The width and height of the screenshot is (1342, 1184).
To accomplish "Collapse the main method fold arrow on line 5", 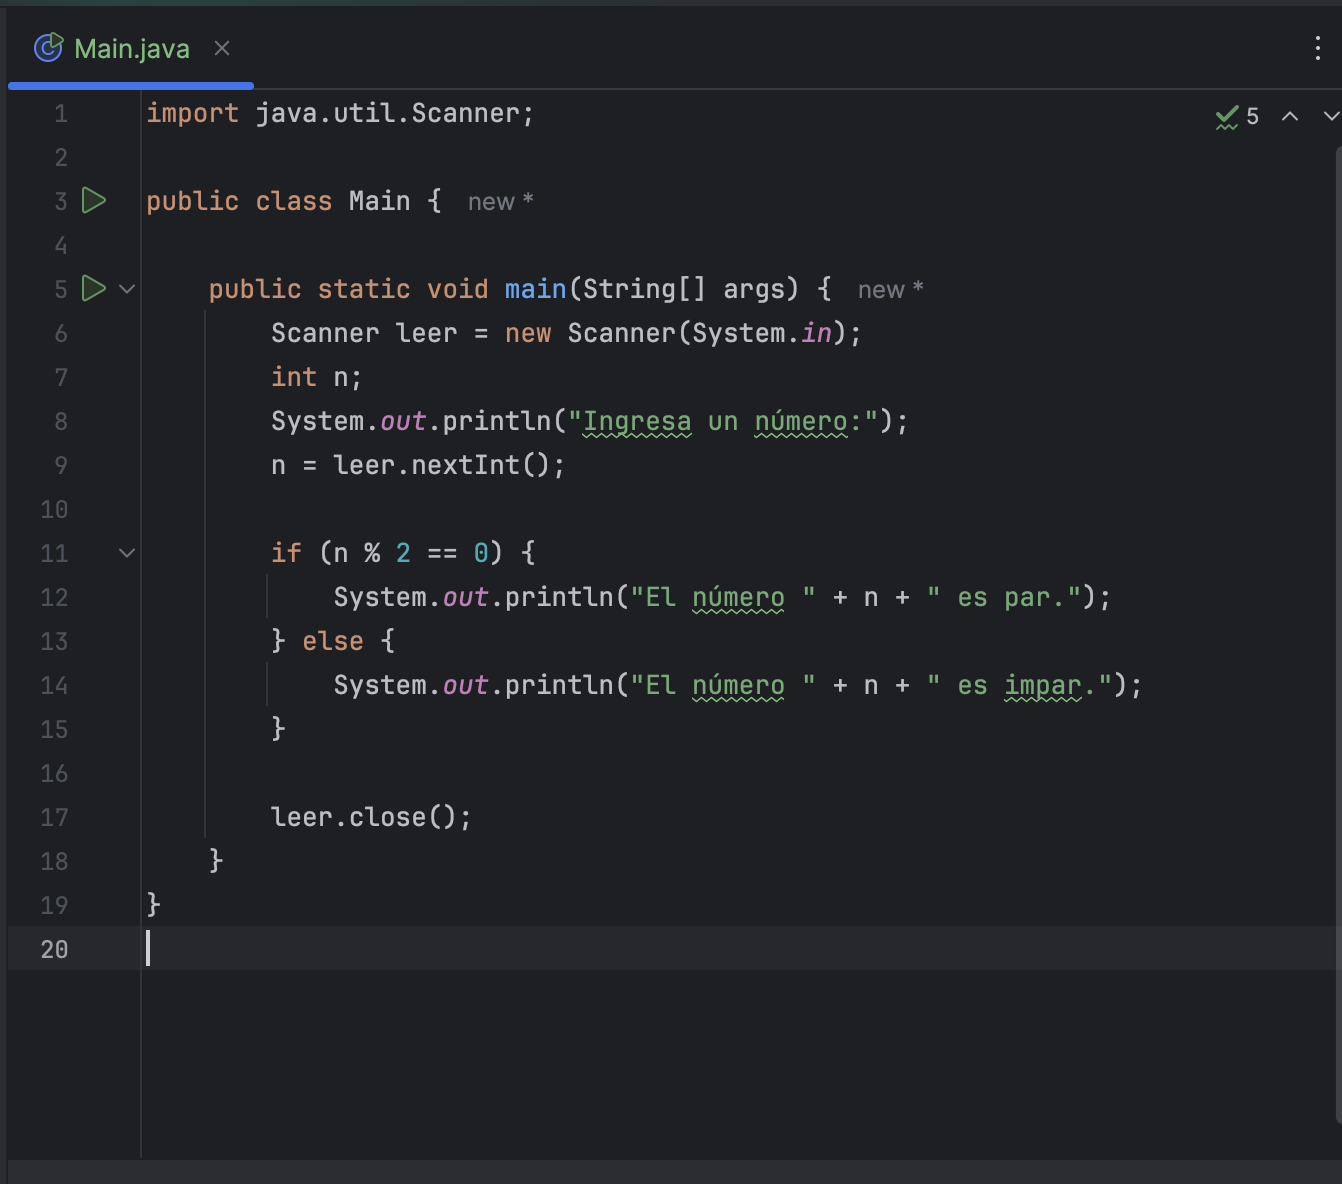I will (x=127, y=288).
